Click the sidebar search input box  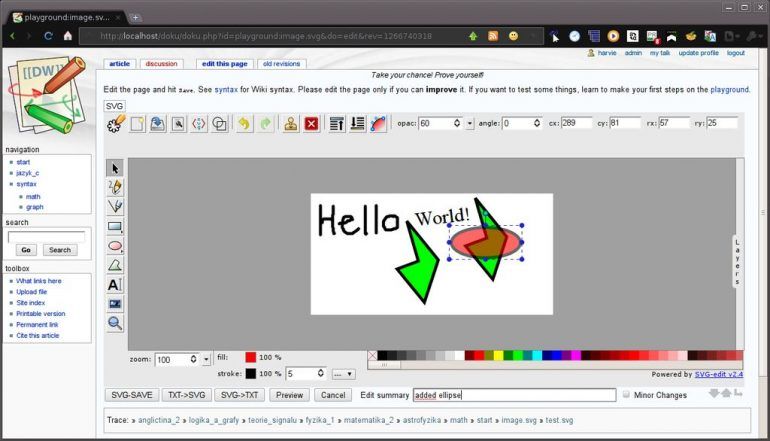(47, 237)
